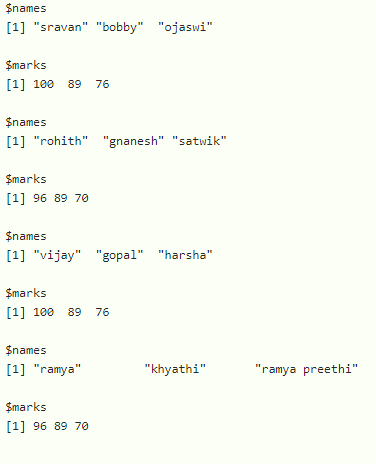Image resolution: width=376 pixels, height=464 pixels.
Task: Click the "harsha" name string
Action: (185, 255)
